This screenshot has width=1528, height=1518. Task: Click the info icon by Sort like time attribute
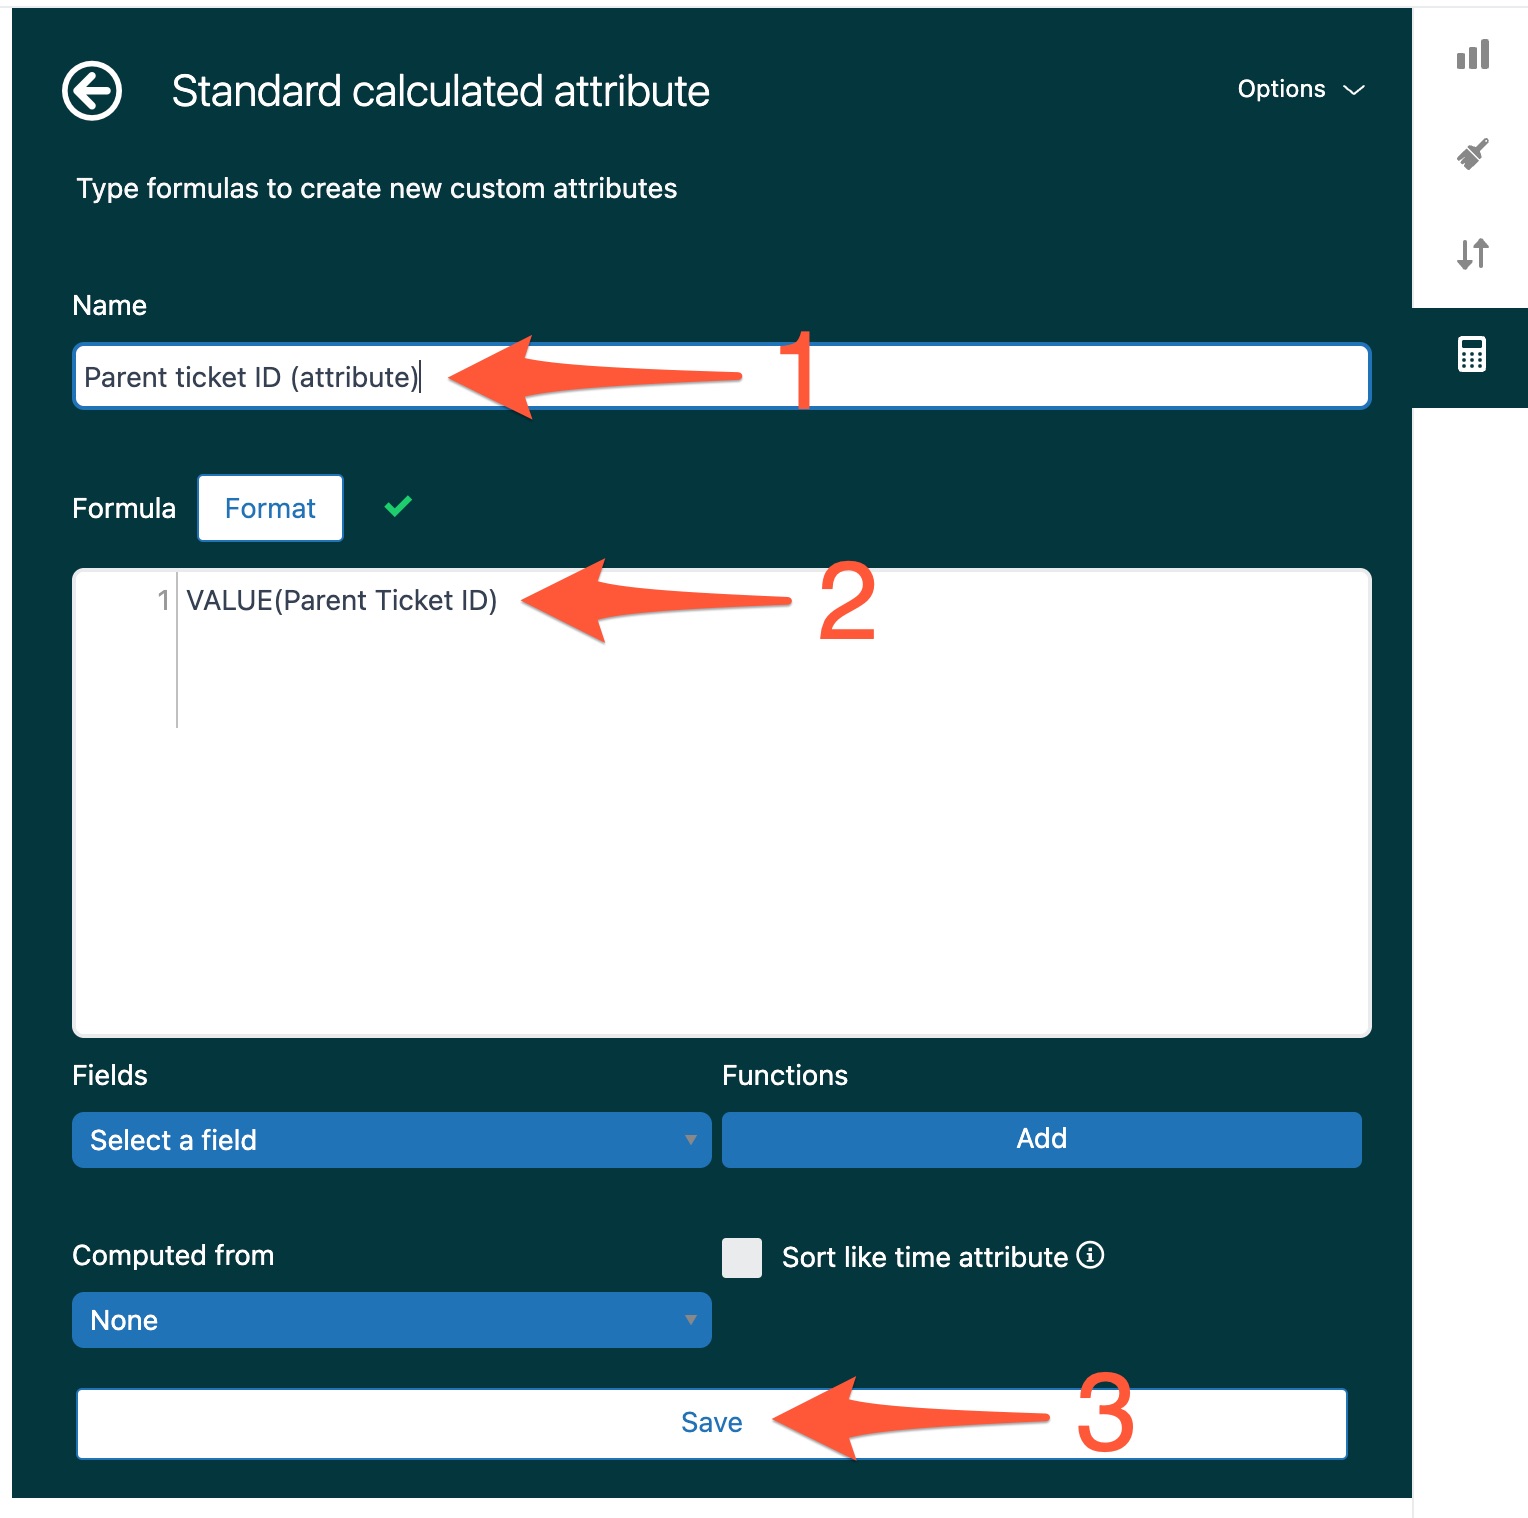coord(1090,1255)
